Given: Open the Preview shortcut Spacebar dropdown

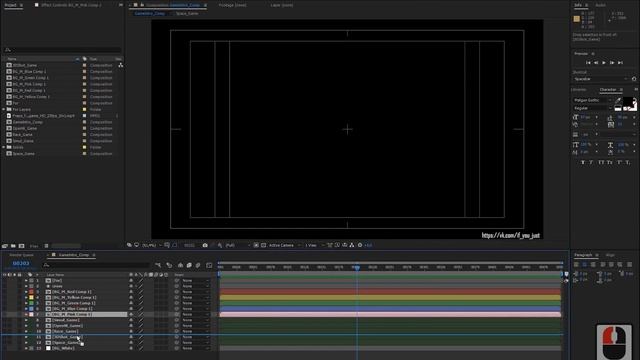Looking at the screenshot, I should tap(601, 79).
